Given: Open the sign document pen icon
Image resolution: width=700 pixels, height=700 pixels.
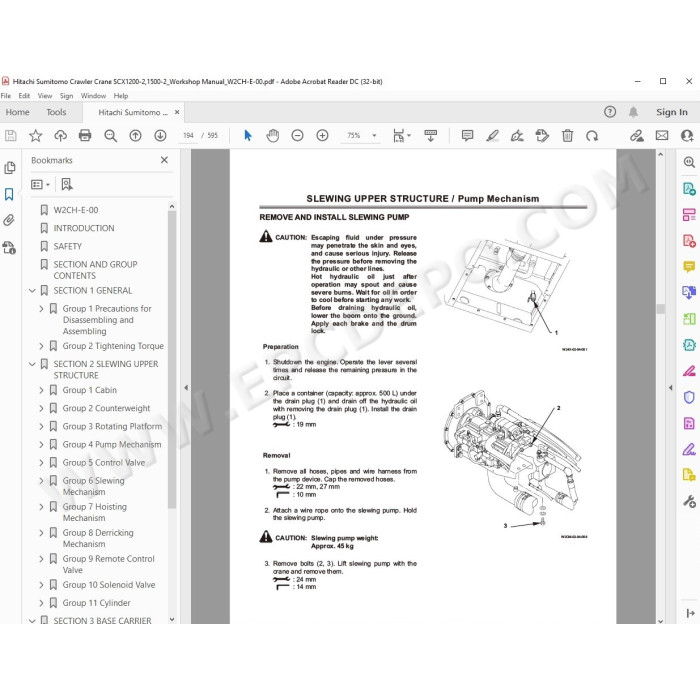Looking at the screenshot, I should pos(517,135).
